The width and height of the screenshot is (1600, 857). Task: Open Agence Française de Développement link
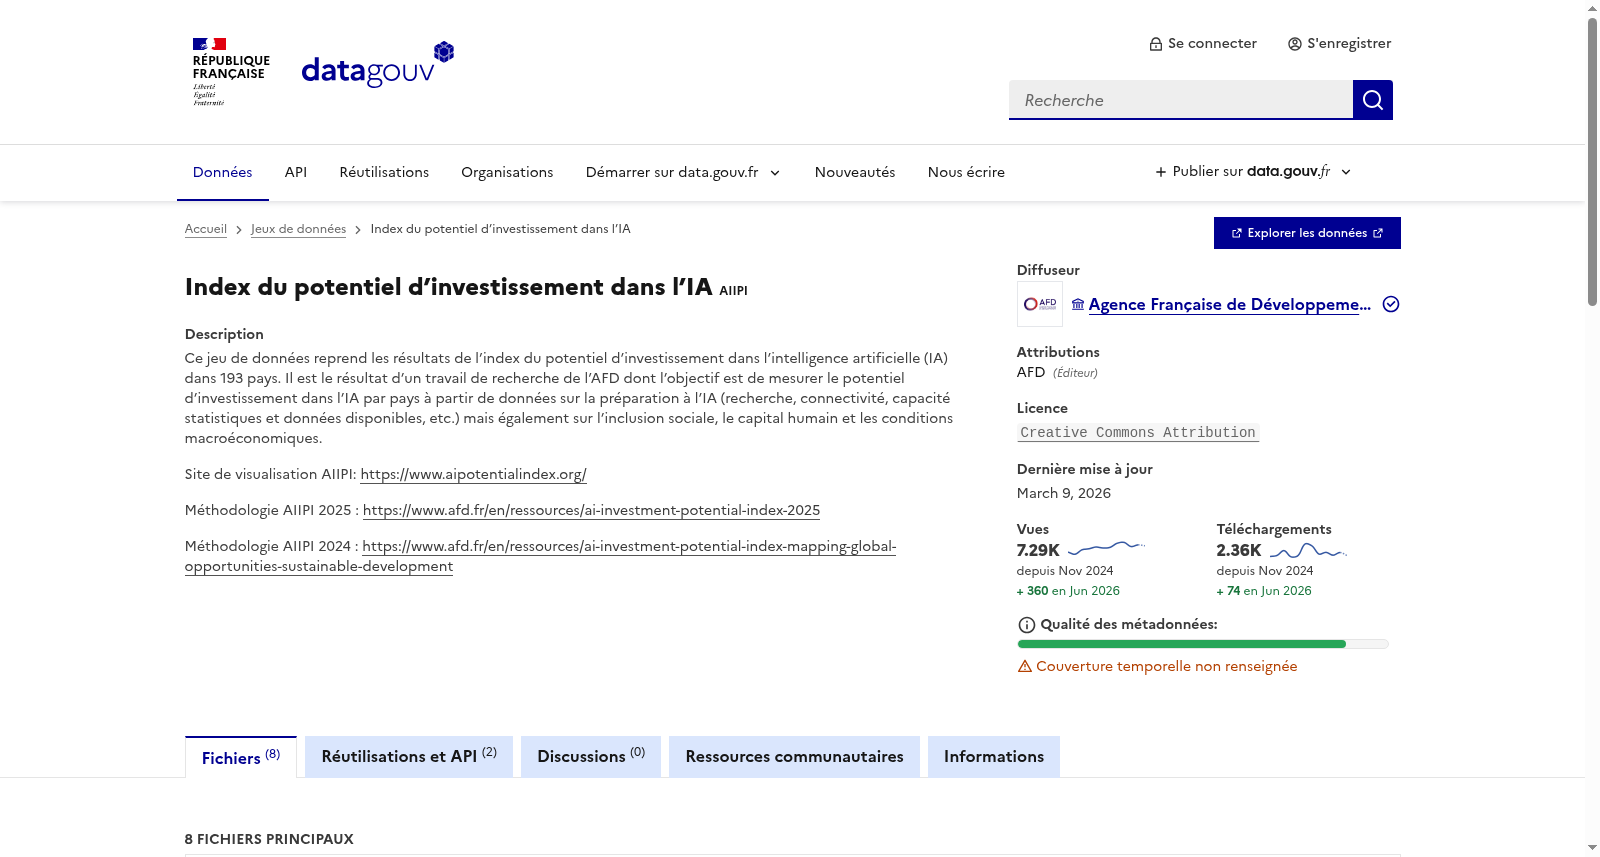click(1229, 304)
